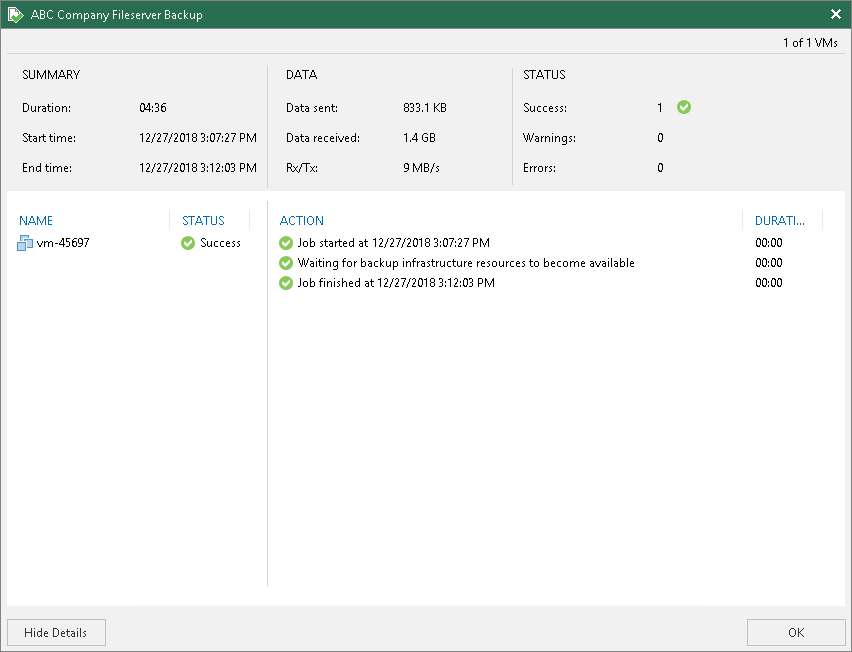Click the 'Duration:' label in Summary
852x652 pixels.
(x=47, y=108)
